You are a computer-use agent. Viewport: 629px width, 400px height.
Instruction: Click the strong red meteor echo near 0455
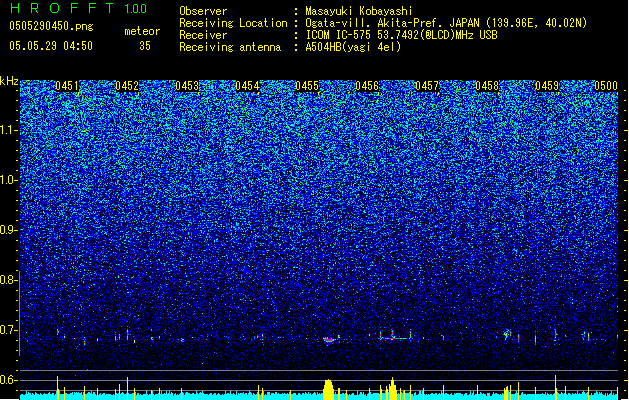[x=329, y=340]
